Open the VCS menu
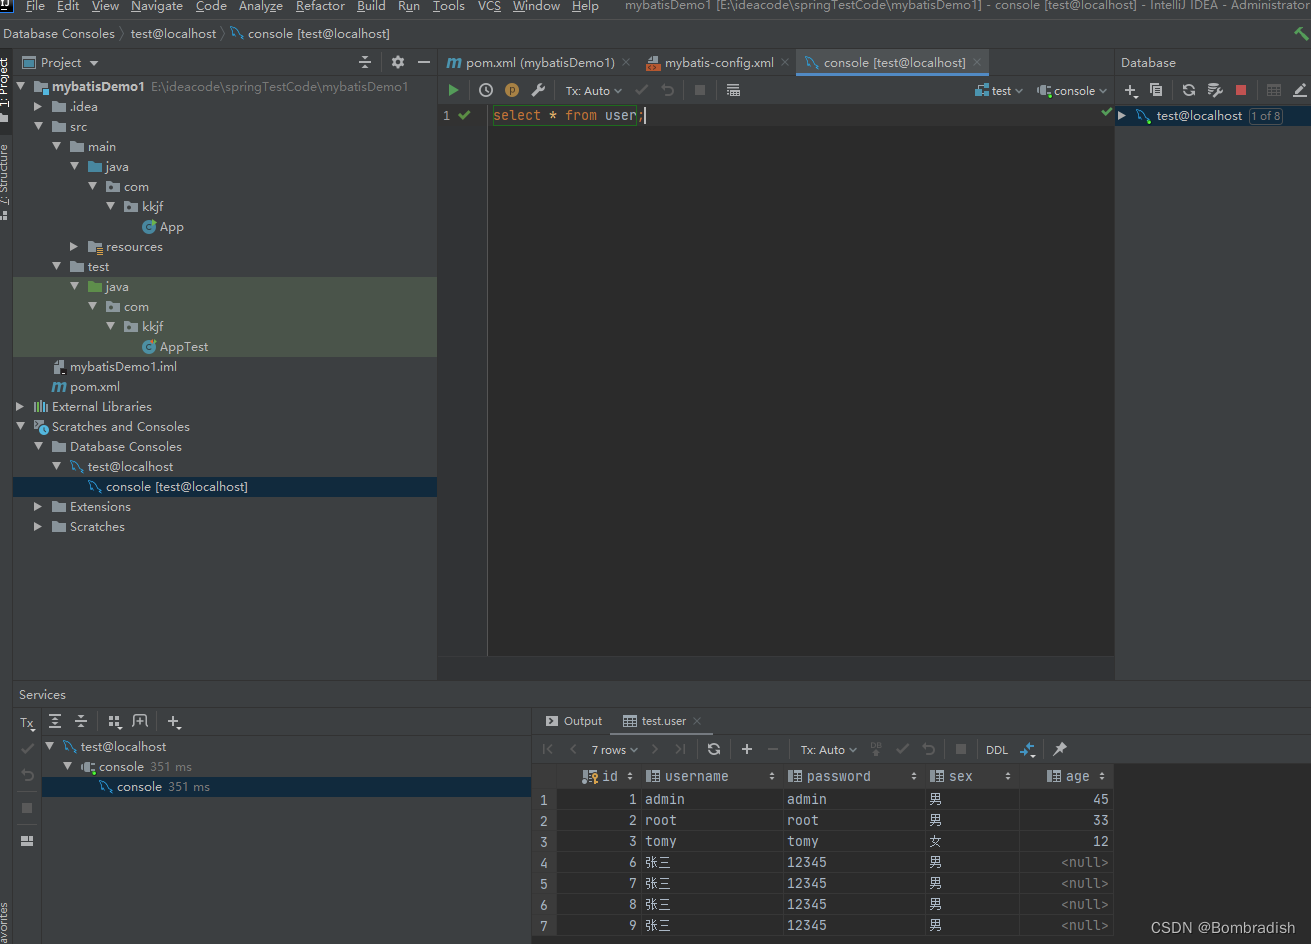 coord(489,6)
